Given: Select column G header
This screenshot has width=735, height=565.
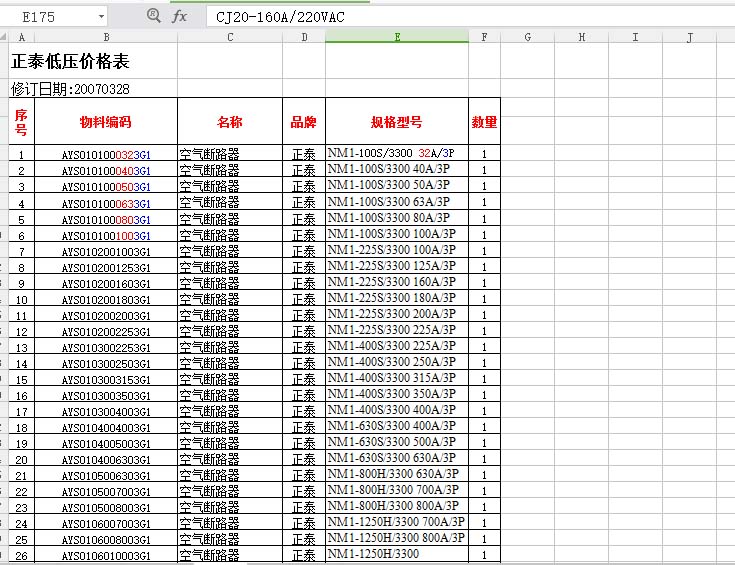Looking at the screenshot, I should 526,37.
